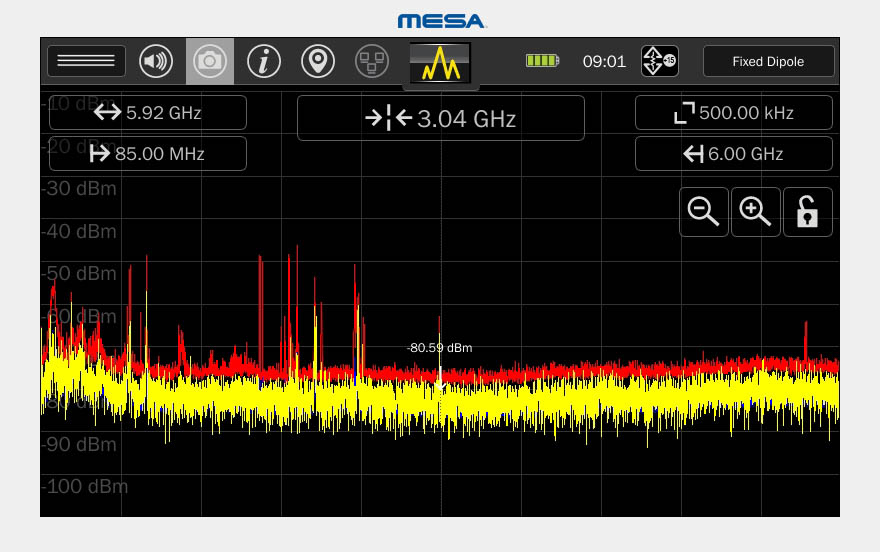Check the battery status indicator
The image size is (880, 552).
(542, 61)
